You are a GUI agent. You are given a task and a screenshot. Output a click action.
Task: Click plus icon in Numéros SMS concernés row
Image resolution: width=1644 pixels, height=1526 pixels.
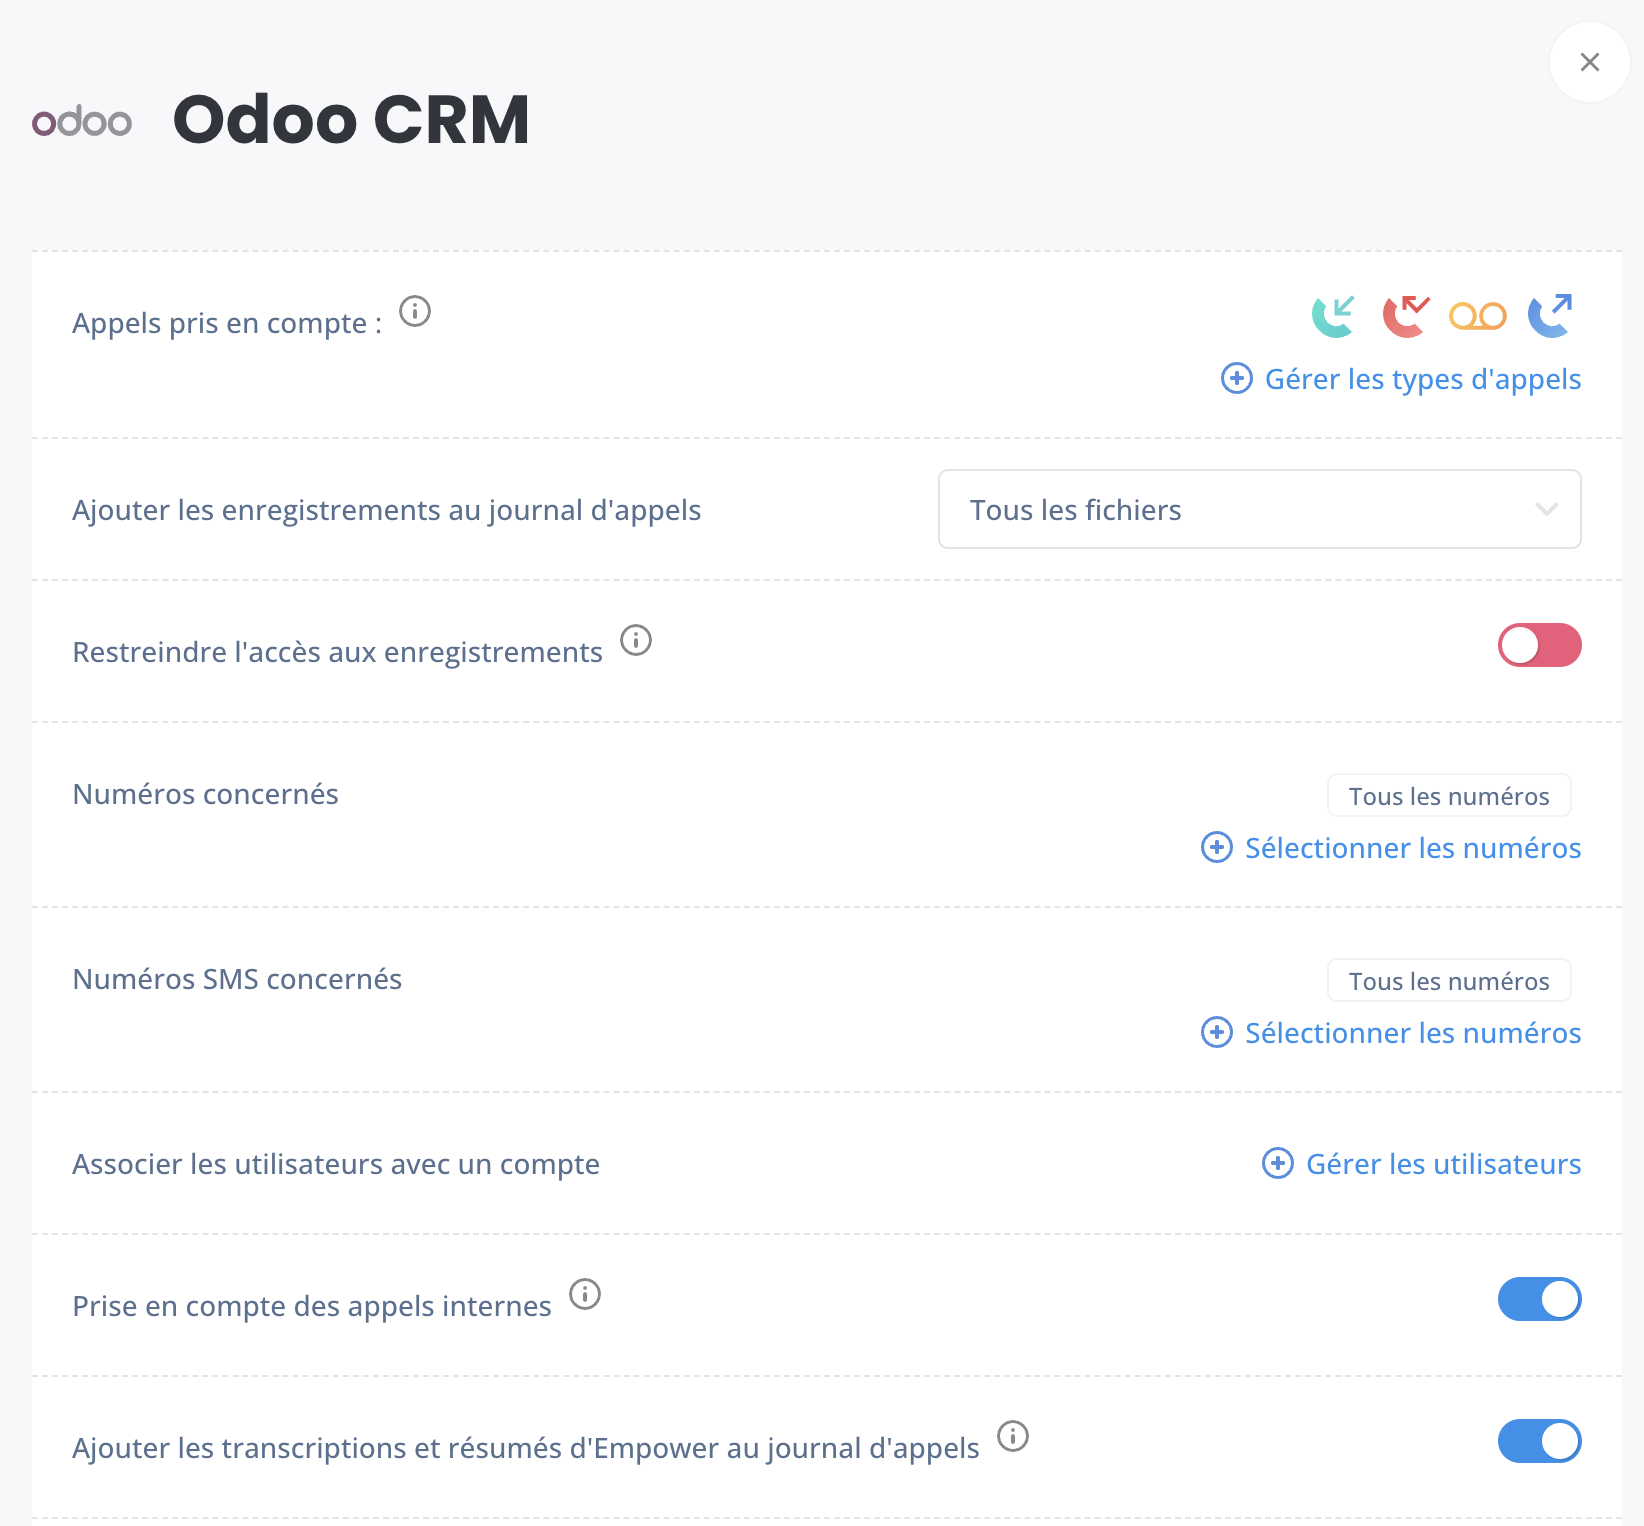[x=1217, y=1032]
